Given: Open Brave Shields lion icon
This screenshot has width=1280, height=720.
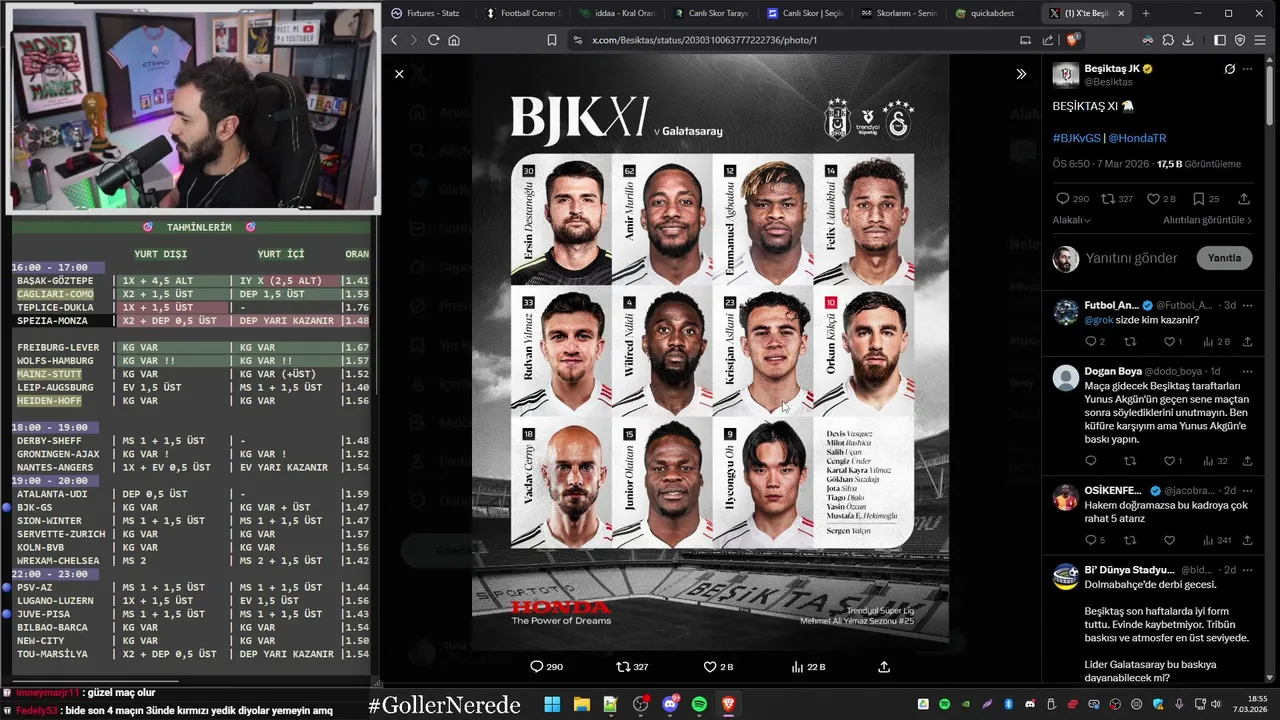Looking at the screenshot, I should tap(1072, 40).
